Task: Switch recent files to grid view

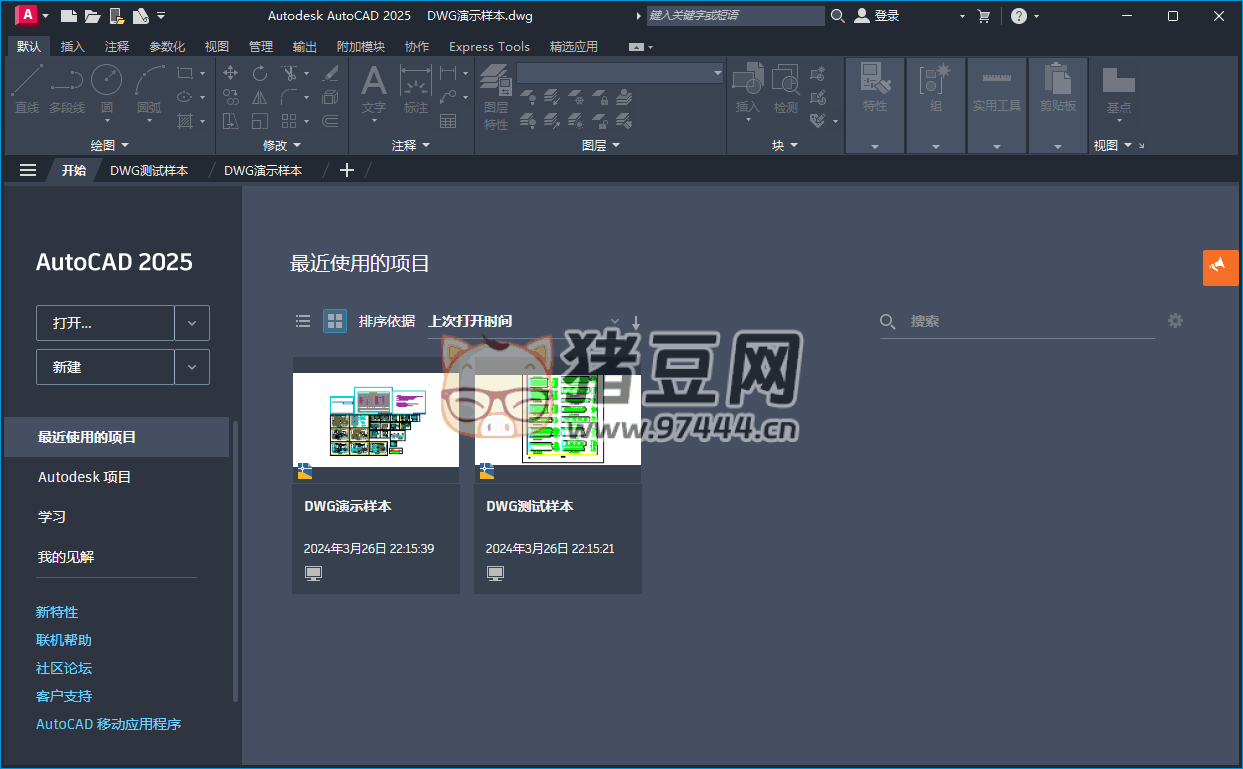Action: (334, 321)
